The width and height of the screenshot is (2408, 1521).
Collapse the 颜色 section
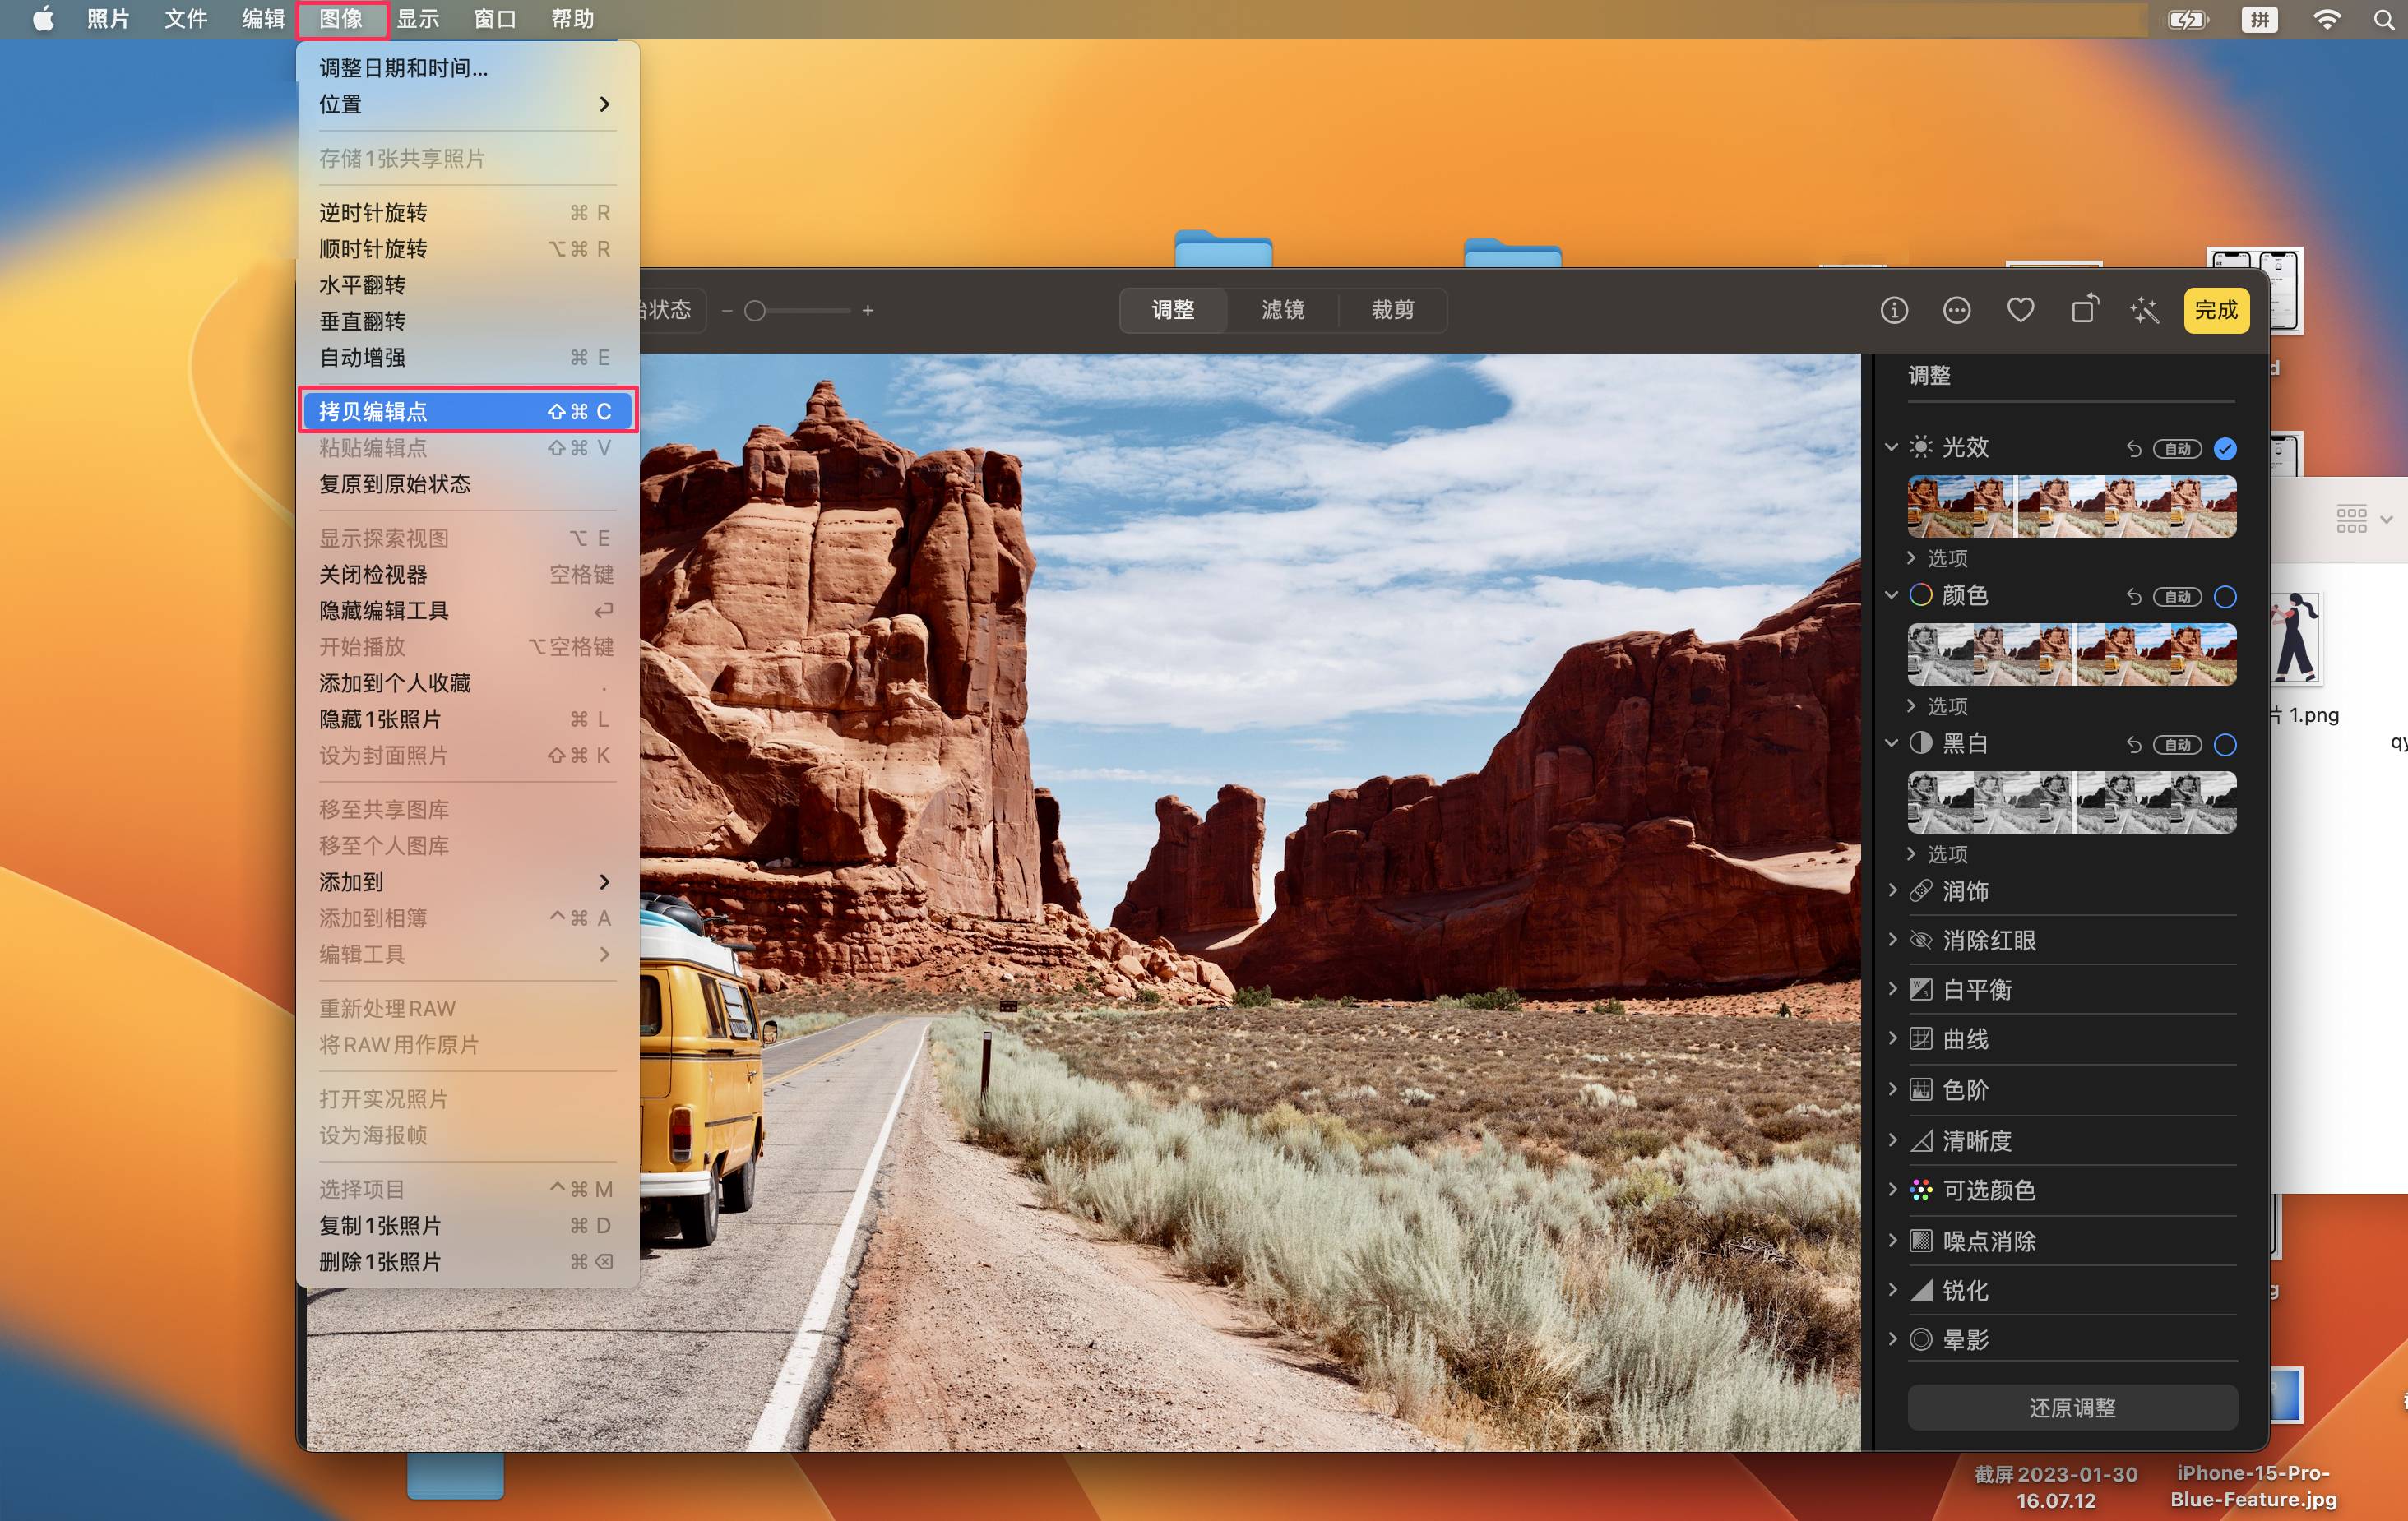(x=1891, y=595)
